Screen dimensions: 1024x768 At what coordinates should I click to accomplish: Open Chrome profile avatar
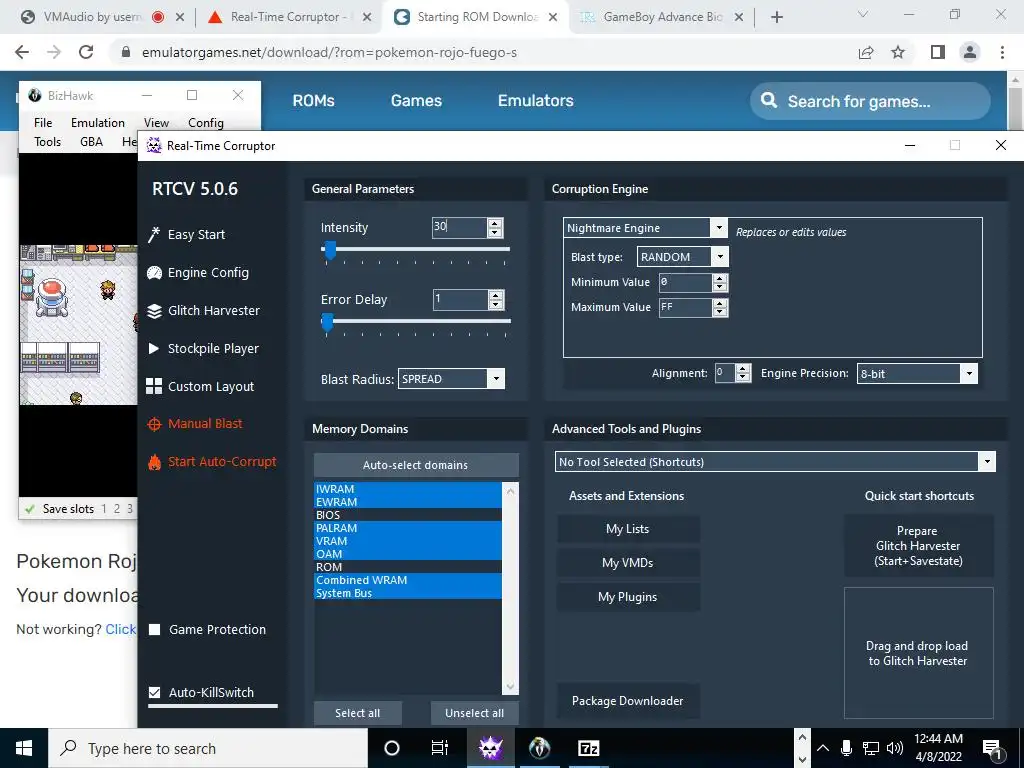click(x=970, y=52)
